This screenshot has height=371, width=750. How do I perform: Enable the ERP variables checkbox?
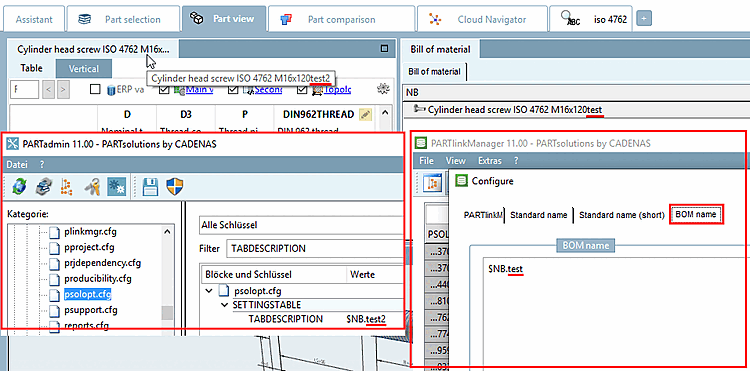95,89
